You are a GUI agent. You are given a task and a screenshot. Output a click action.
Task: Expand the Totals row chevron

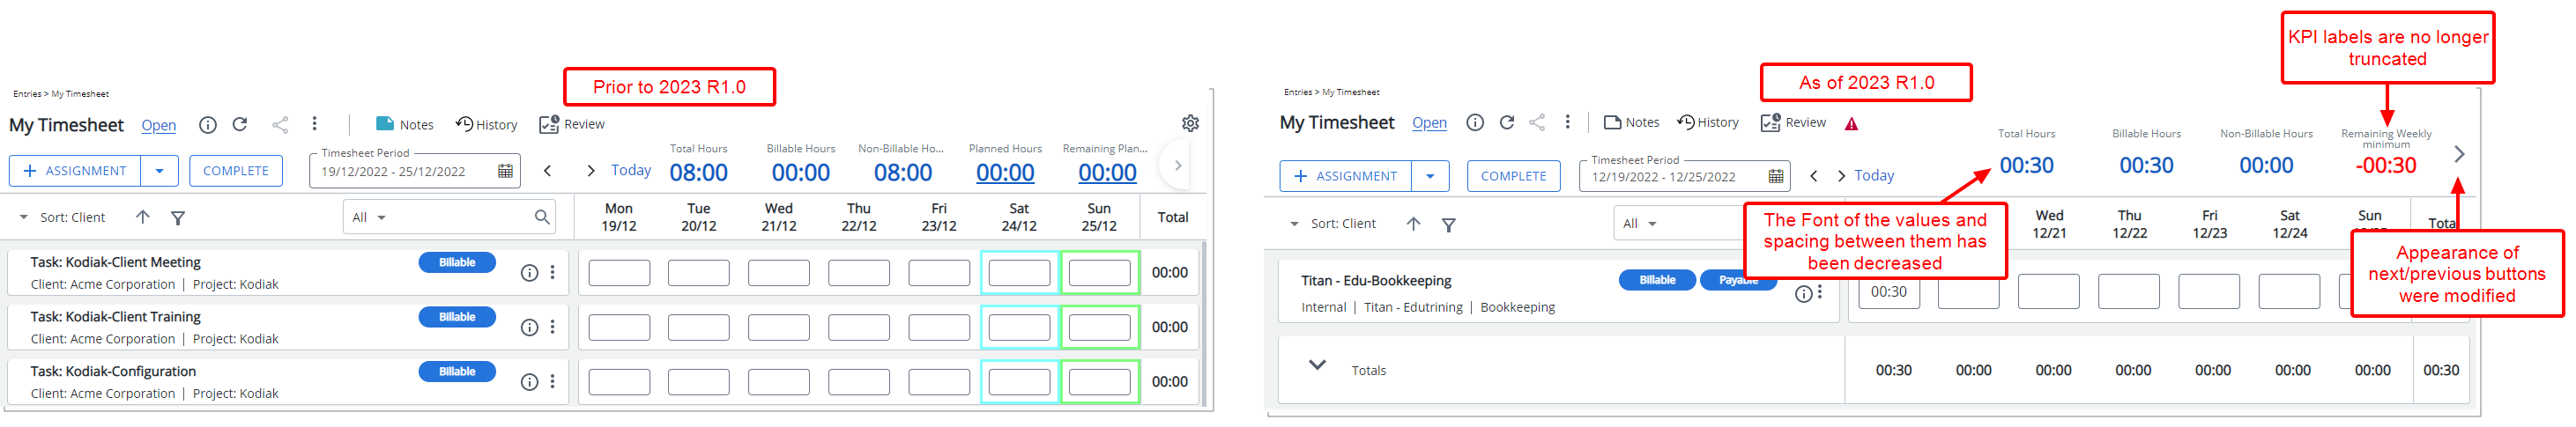(x=1317, y=365)
